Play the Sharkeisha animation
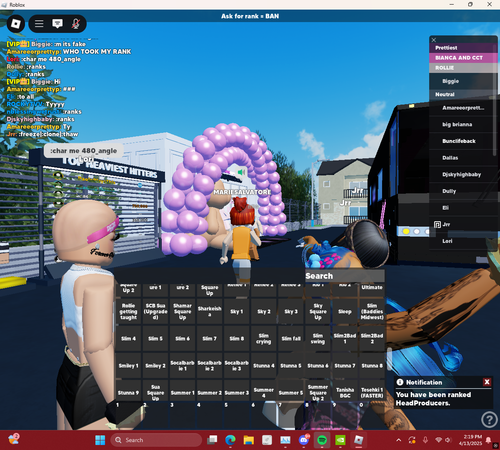Image resolution: width=500 pixels, height=450 pixels. (210, 312)
